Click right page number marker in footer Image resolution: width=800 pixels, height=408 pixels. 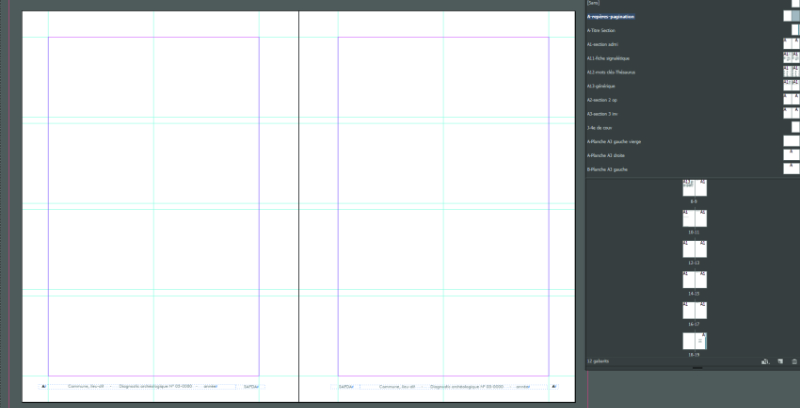554,387
